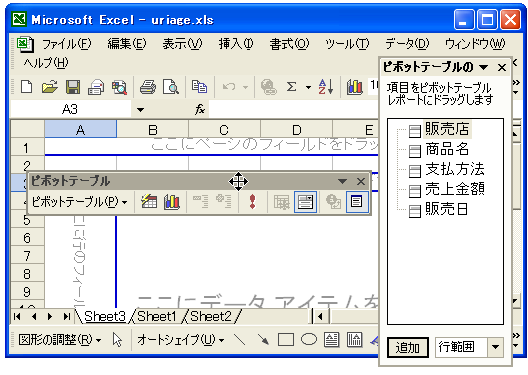Open the 編集(E) menu
The image size is (528, 375).
(127, 44)
